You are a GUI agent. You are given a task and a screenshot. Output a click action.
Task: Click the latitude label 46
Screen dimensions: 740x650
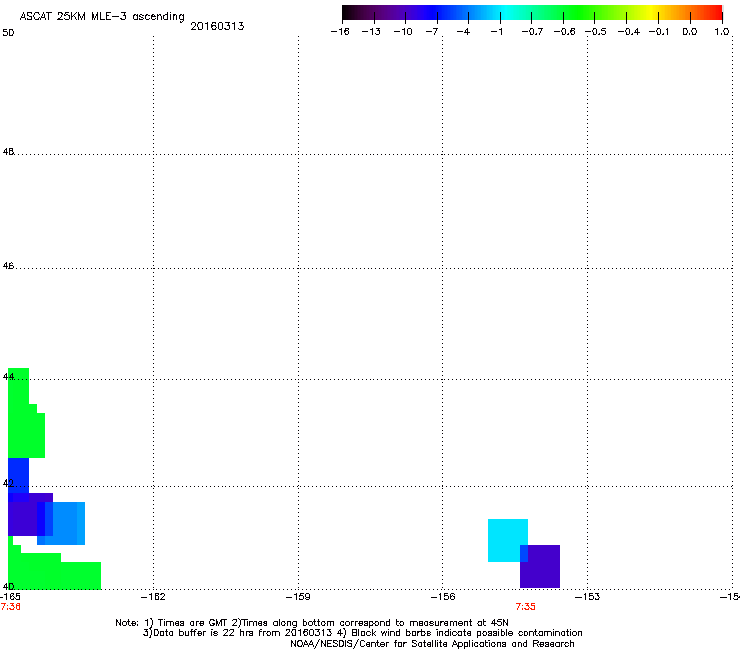(8, 266)
